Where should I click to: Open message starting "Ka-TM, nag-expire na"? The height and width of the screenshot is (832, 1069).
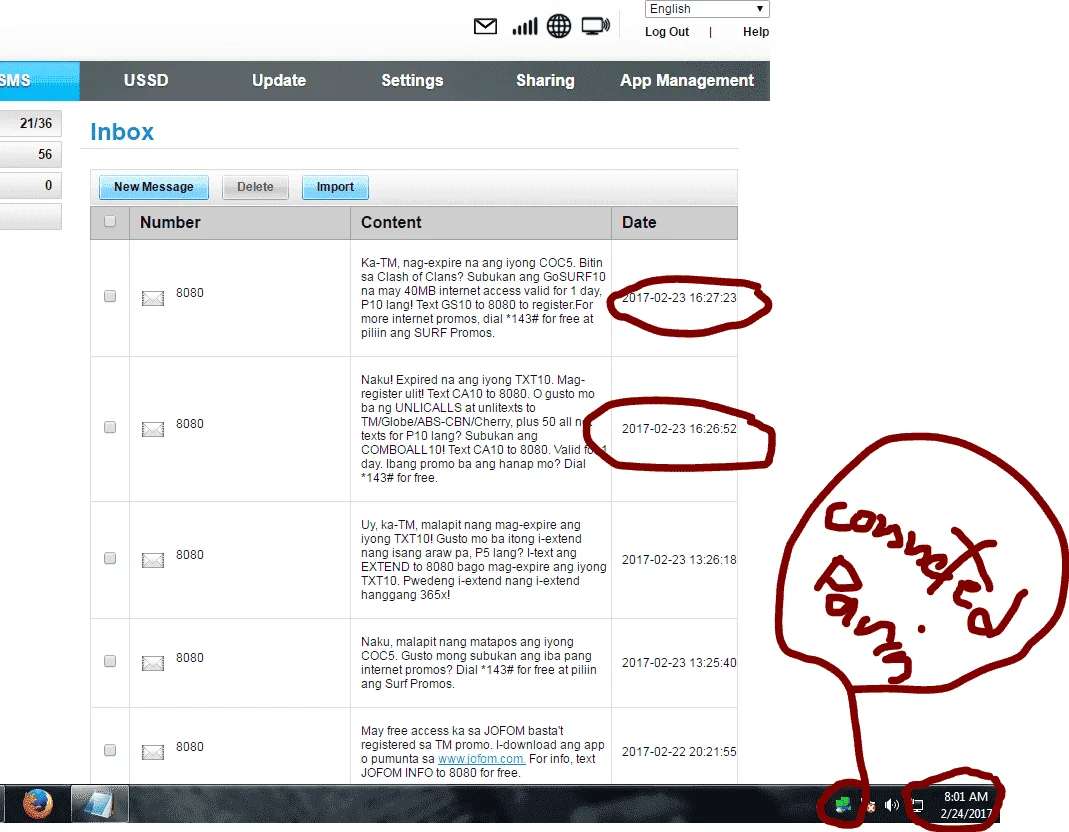(483, 298)
